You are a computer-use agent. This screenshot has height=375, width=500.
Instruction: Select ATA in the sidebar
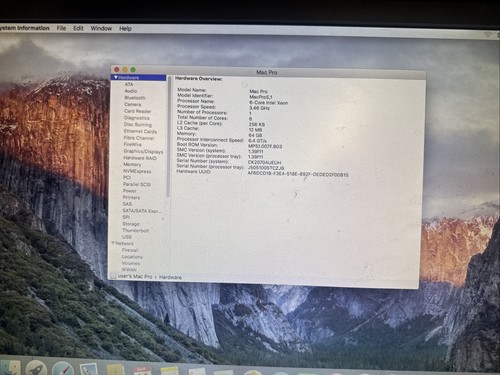tap(129, 84)
